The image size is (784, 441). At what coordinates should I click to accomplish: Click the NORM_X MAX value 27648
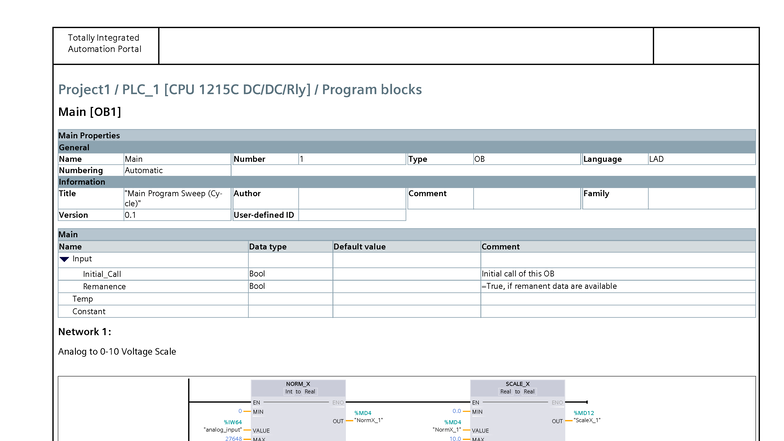[x=234, y=438]
